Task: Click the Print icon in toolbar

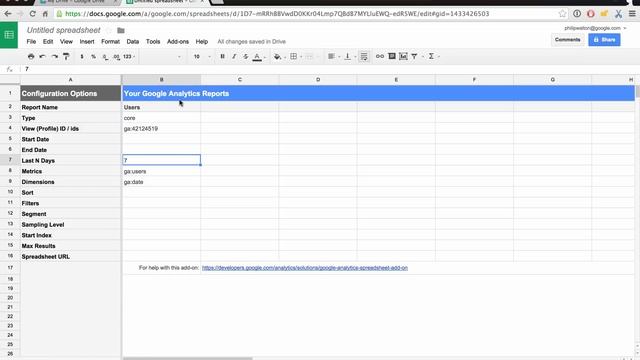Action: tap(31, 56)
